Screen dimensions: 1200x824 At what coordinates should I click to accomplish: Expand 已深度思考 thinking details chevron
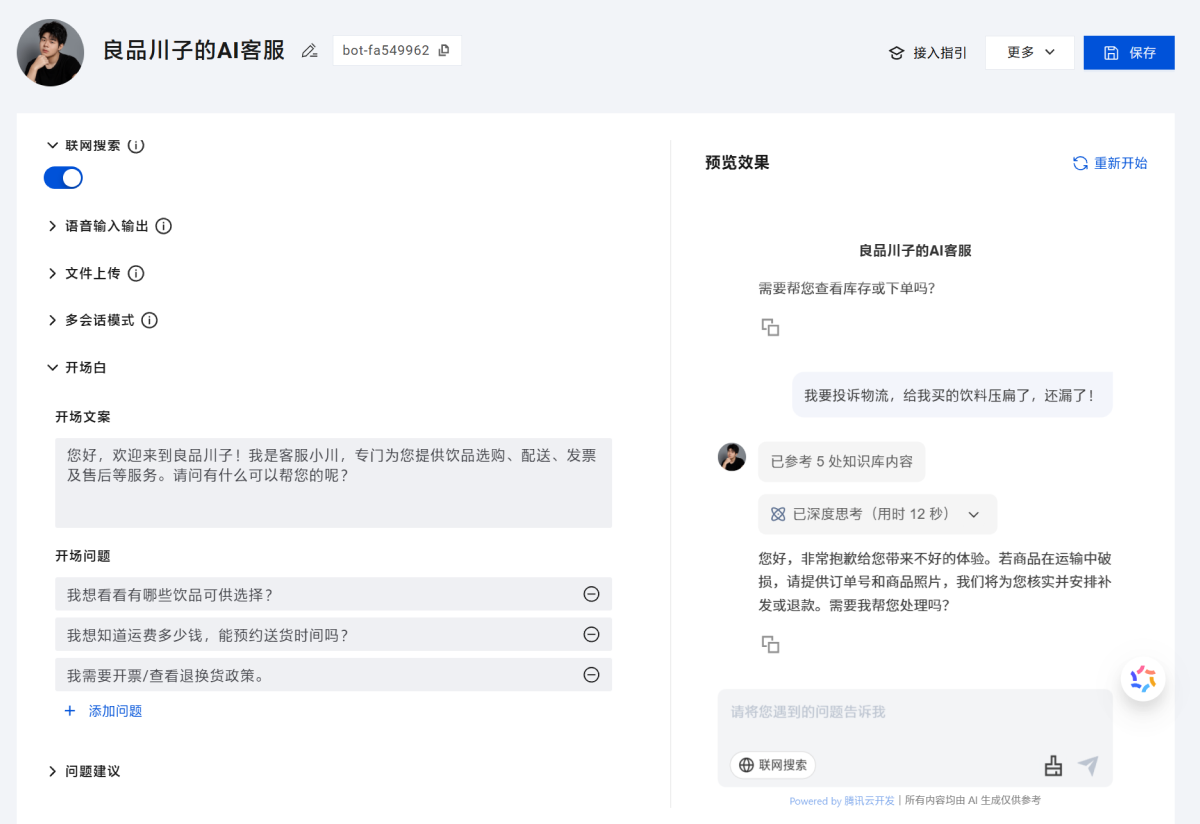(x=974, y=514)
